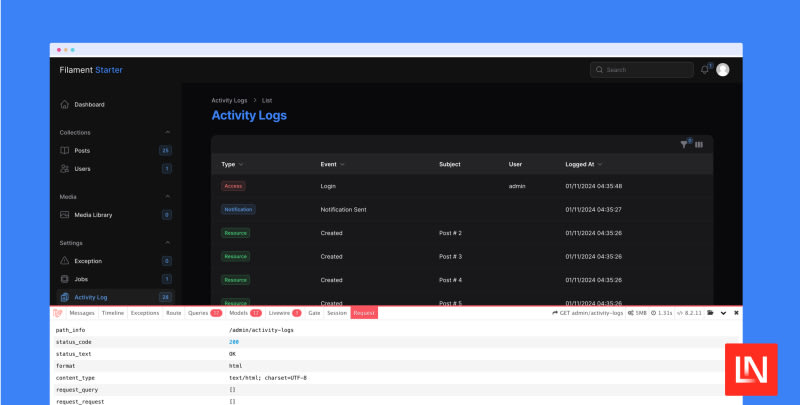
Task: Switch to the Timeline debugbar tab
Action: pos(113,313)
